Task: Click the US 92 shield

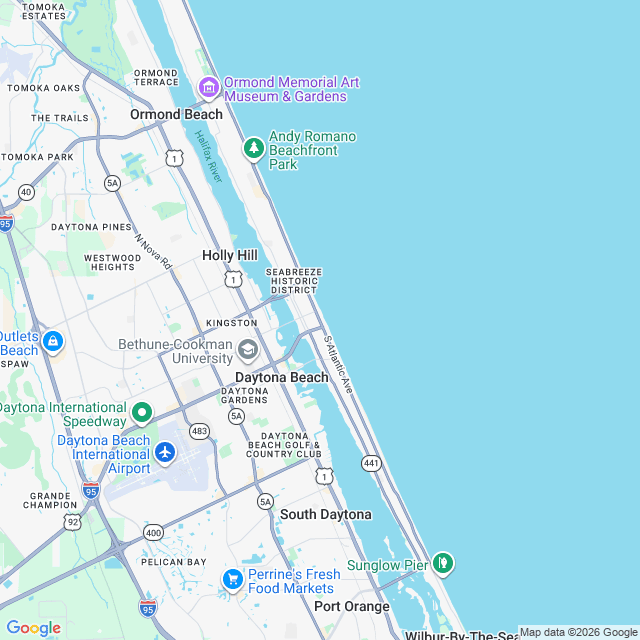Action: [73, 522]
